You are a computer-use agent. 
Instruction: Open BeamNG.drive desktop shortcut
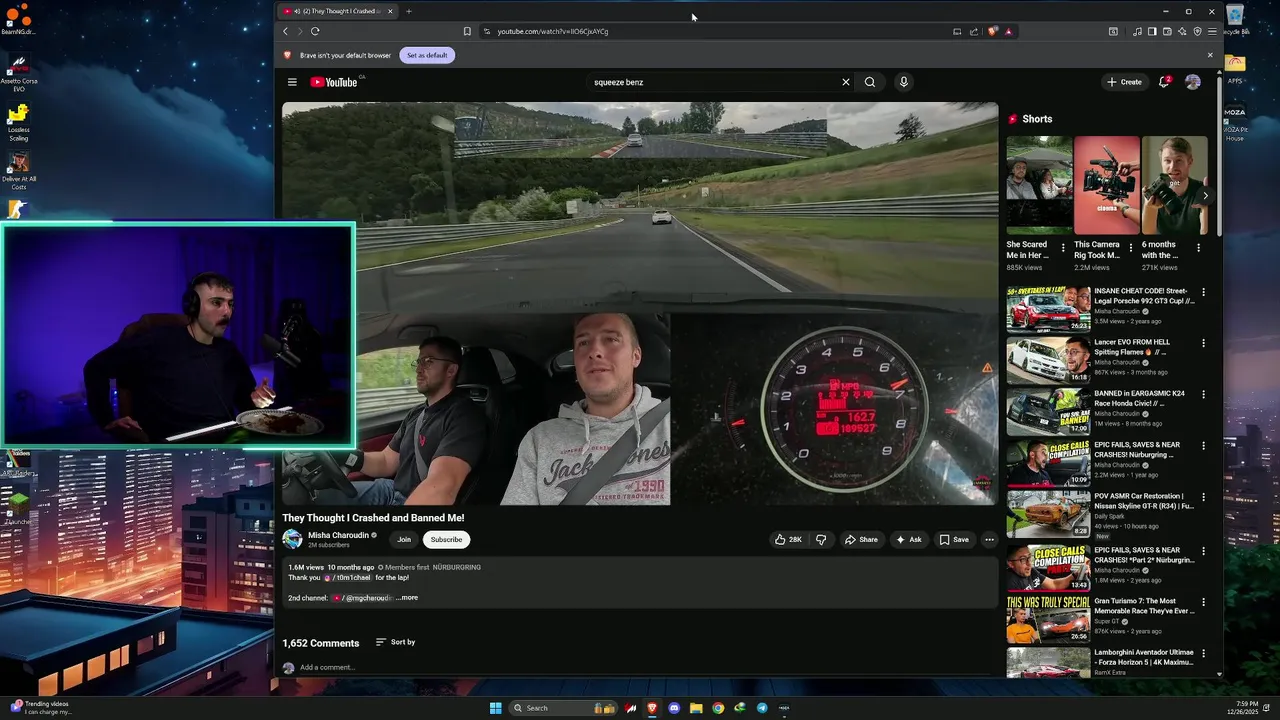point(18,19)
